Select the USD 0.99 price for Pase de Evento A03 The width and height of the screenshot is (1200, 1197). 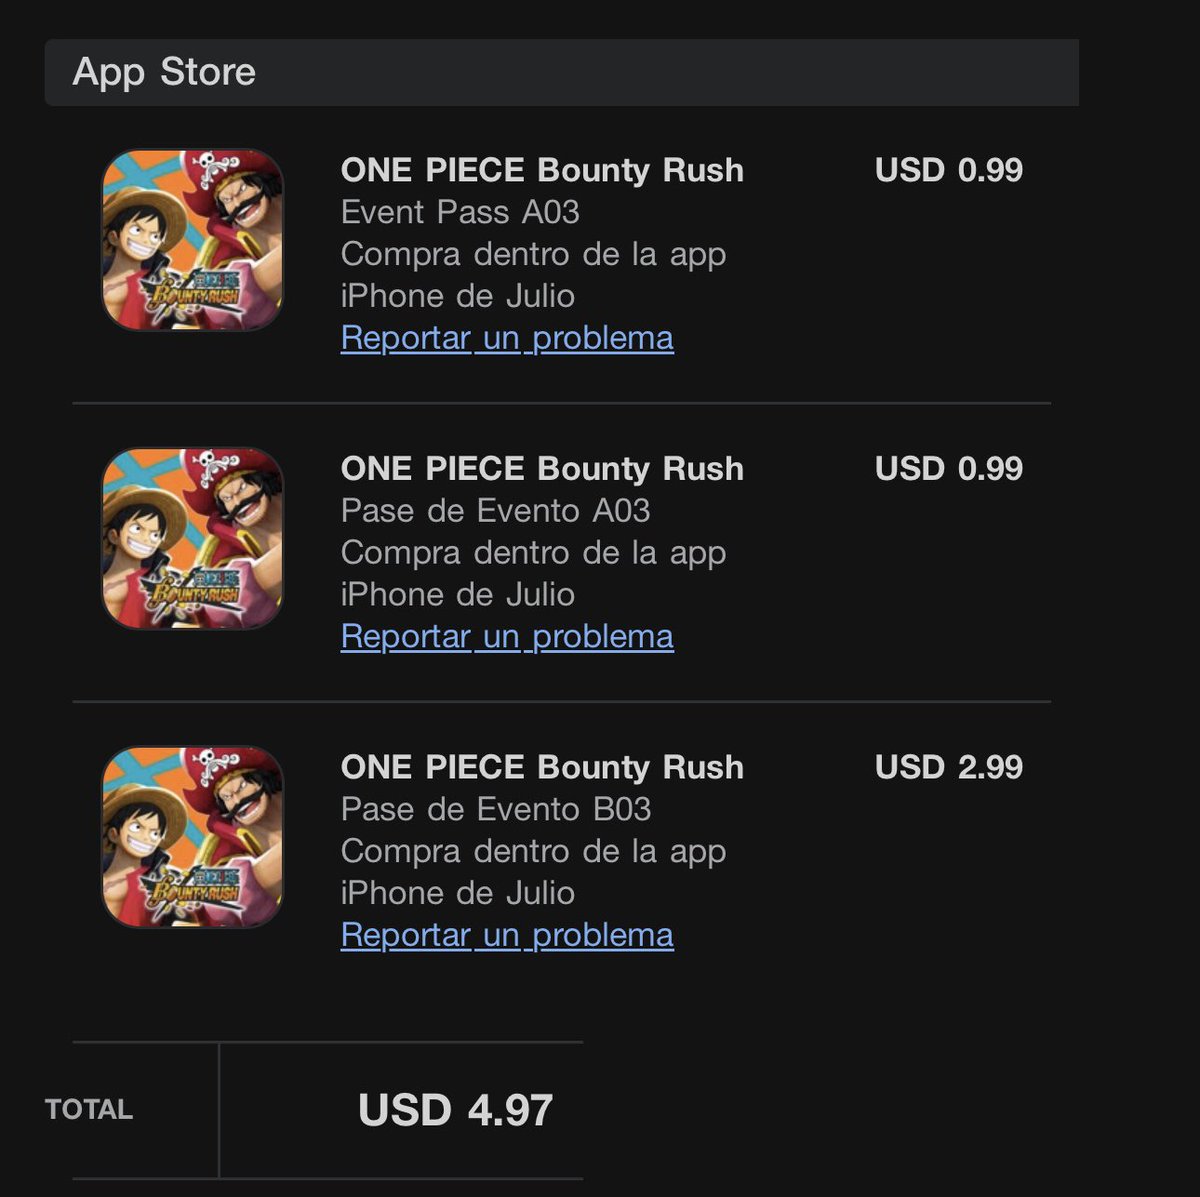tap(949, 468)
